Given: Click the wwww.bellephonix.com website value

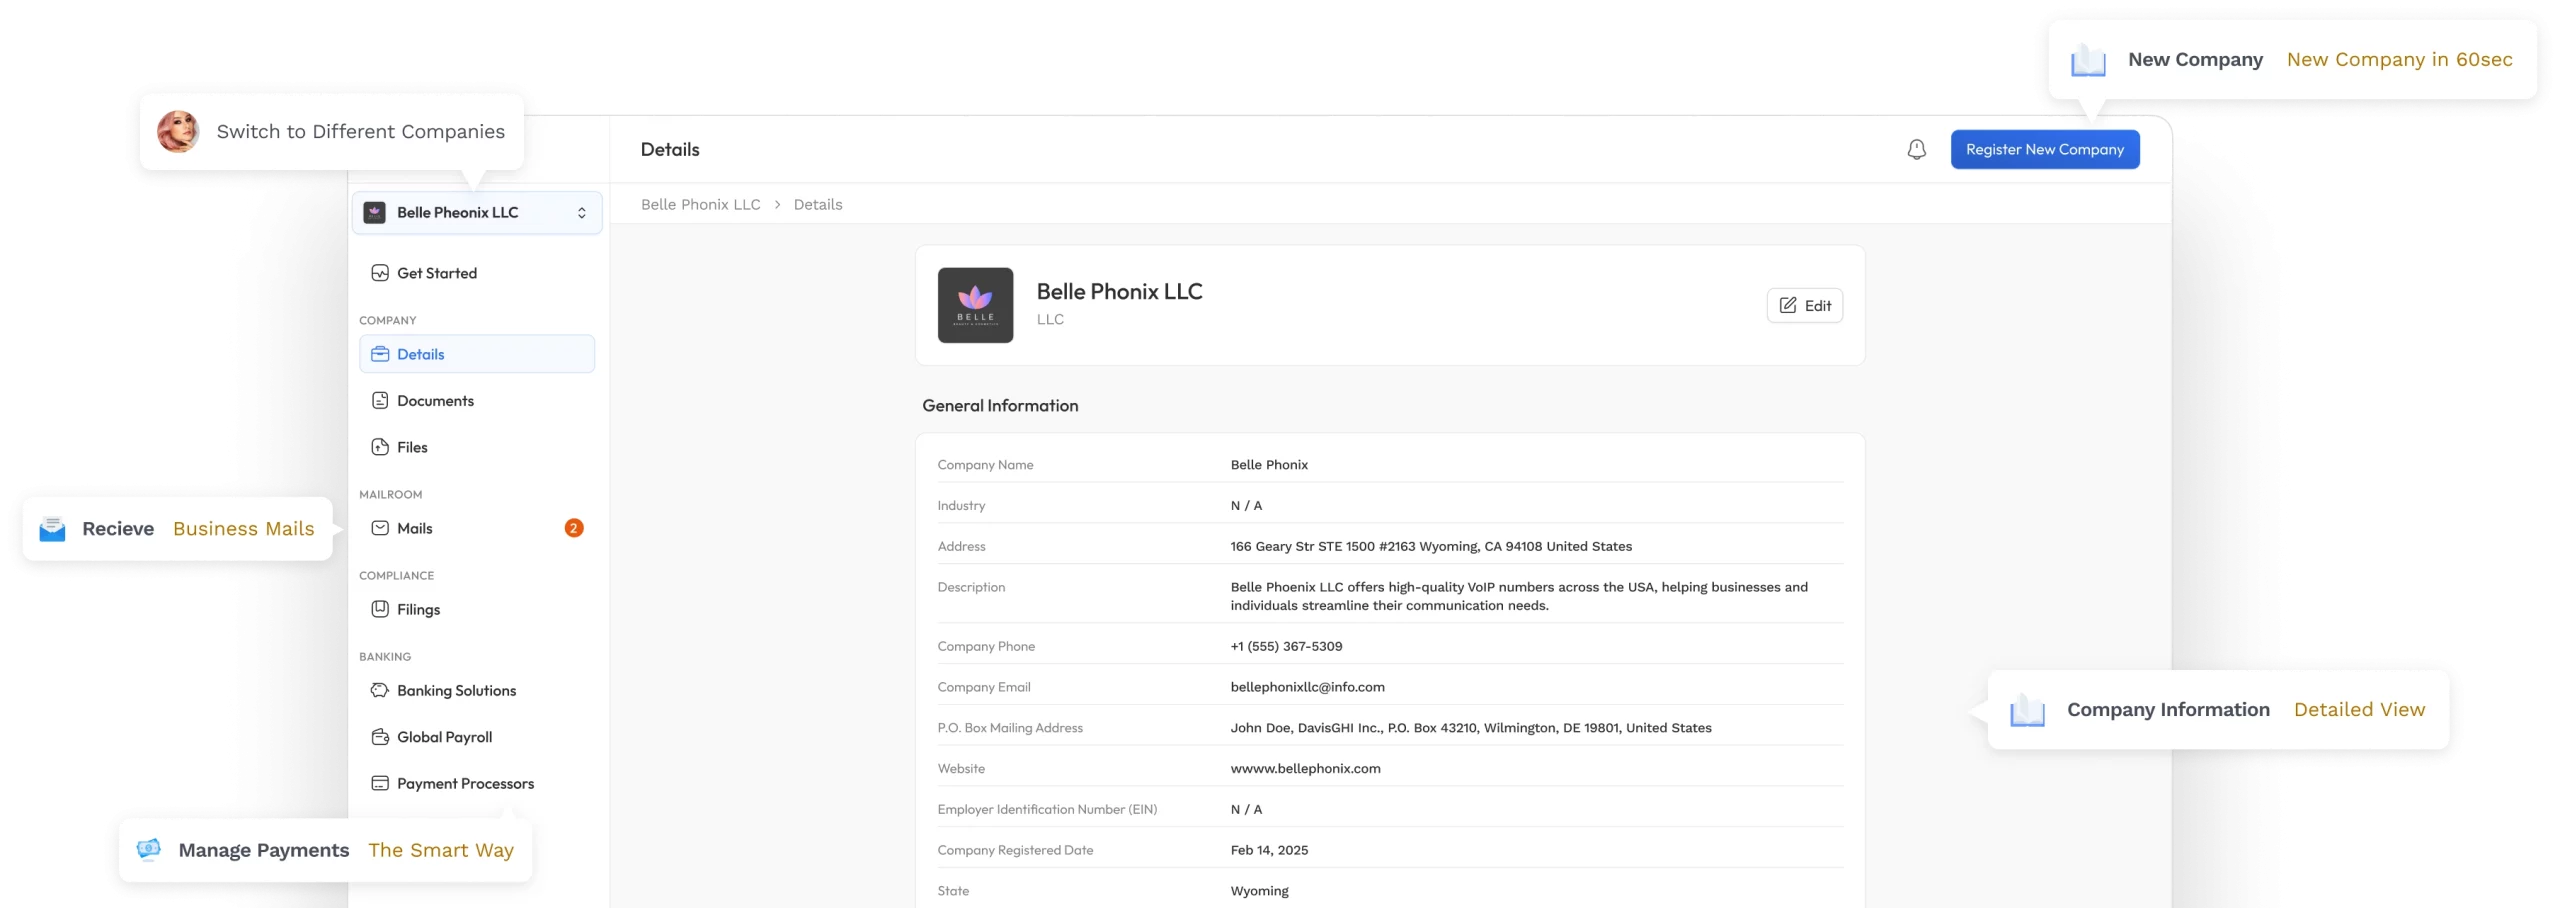Looking at the screenshot, I should [1305, 769].
